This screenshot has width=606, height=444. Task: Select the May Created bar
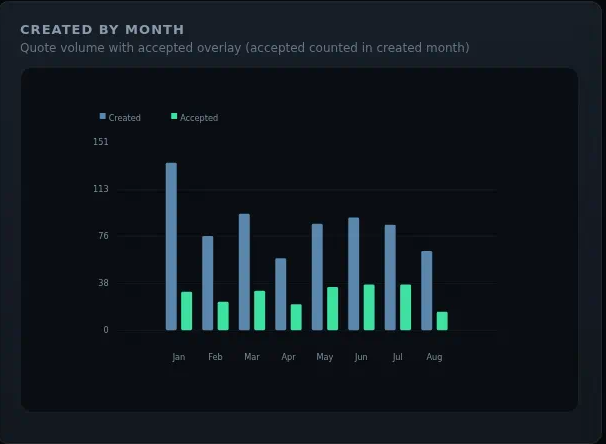(317, 277)
